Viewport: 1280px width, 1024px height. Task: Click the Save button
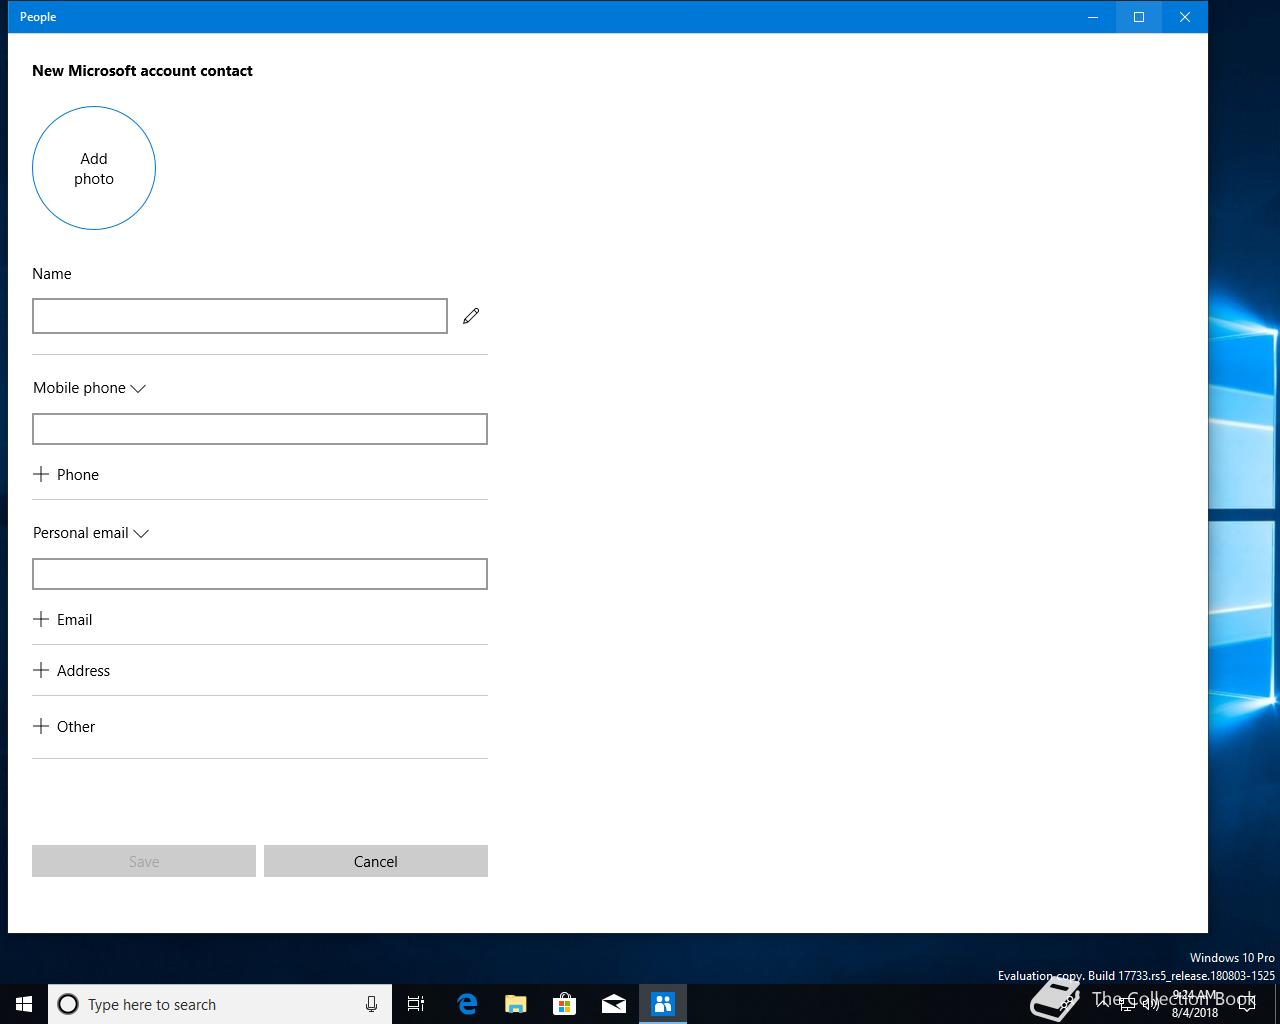tap(144, 861)
